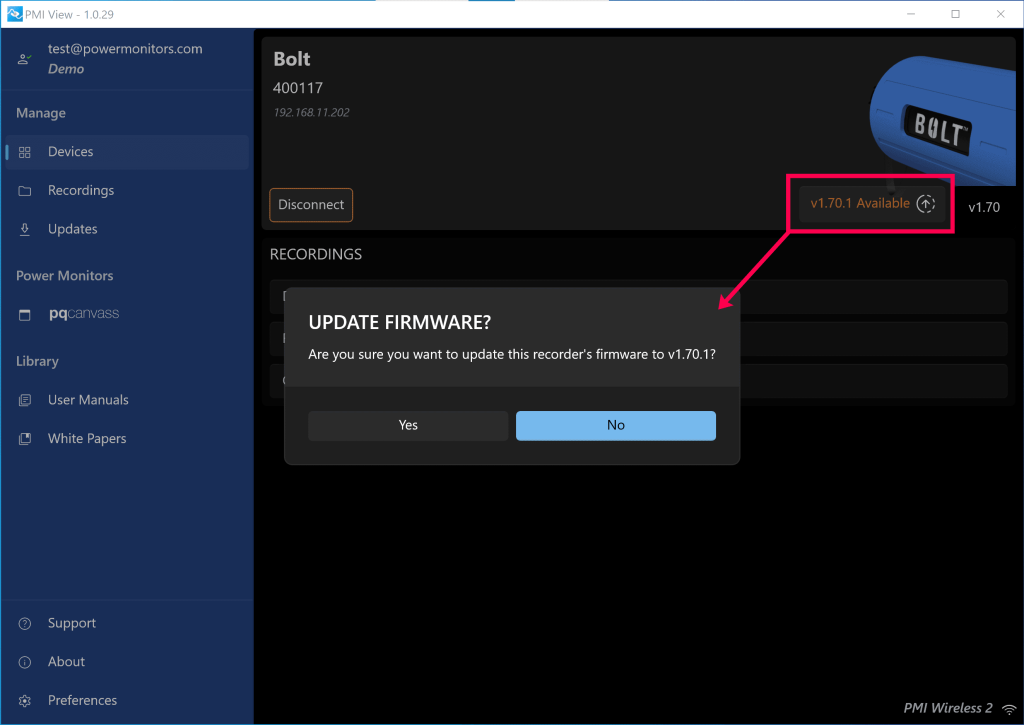Click the Disconnect button

point(310,204)
